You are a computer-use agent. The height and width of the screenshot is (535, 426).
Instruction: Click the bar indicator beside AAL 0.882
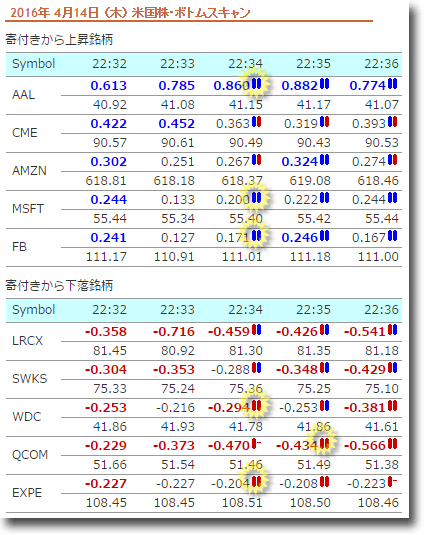pyautogui.click(x=324, y=84)
